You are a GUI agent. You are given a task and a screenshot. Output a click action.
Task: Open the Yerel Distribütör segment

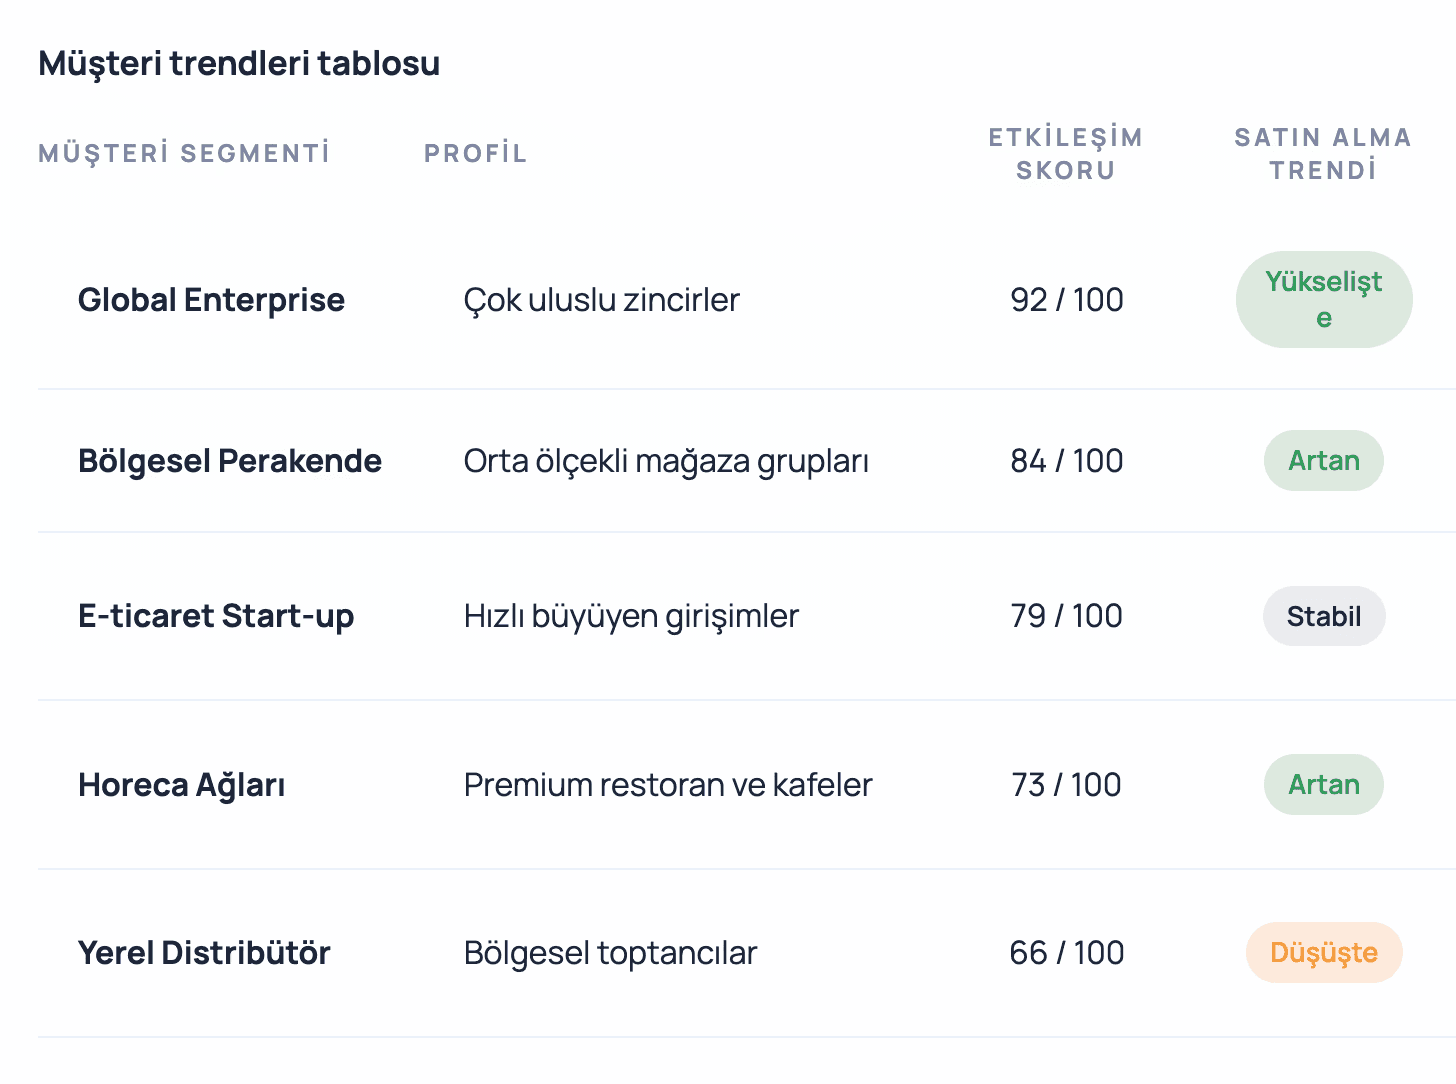pos(204,953)
